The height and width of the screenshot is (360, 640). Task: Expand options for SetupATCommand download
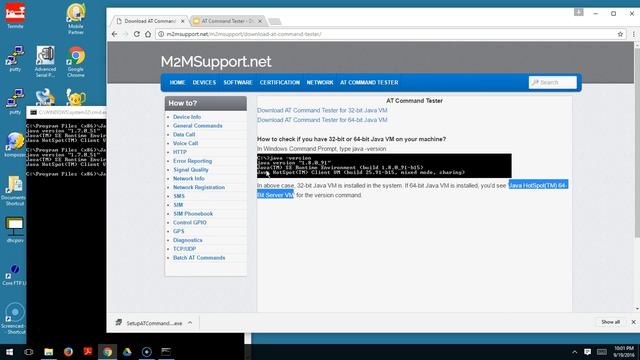pos(190,323)
